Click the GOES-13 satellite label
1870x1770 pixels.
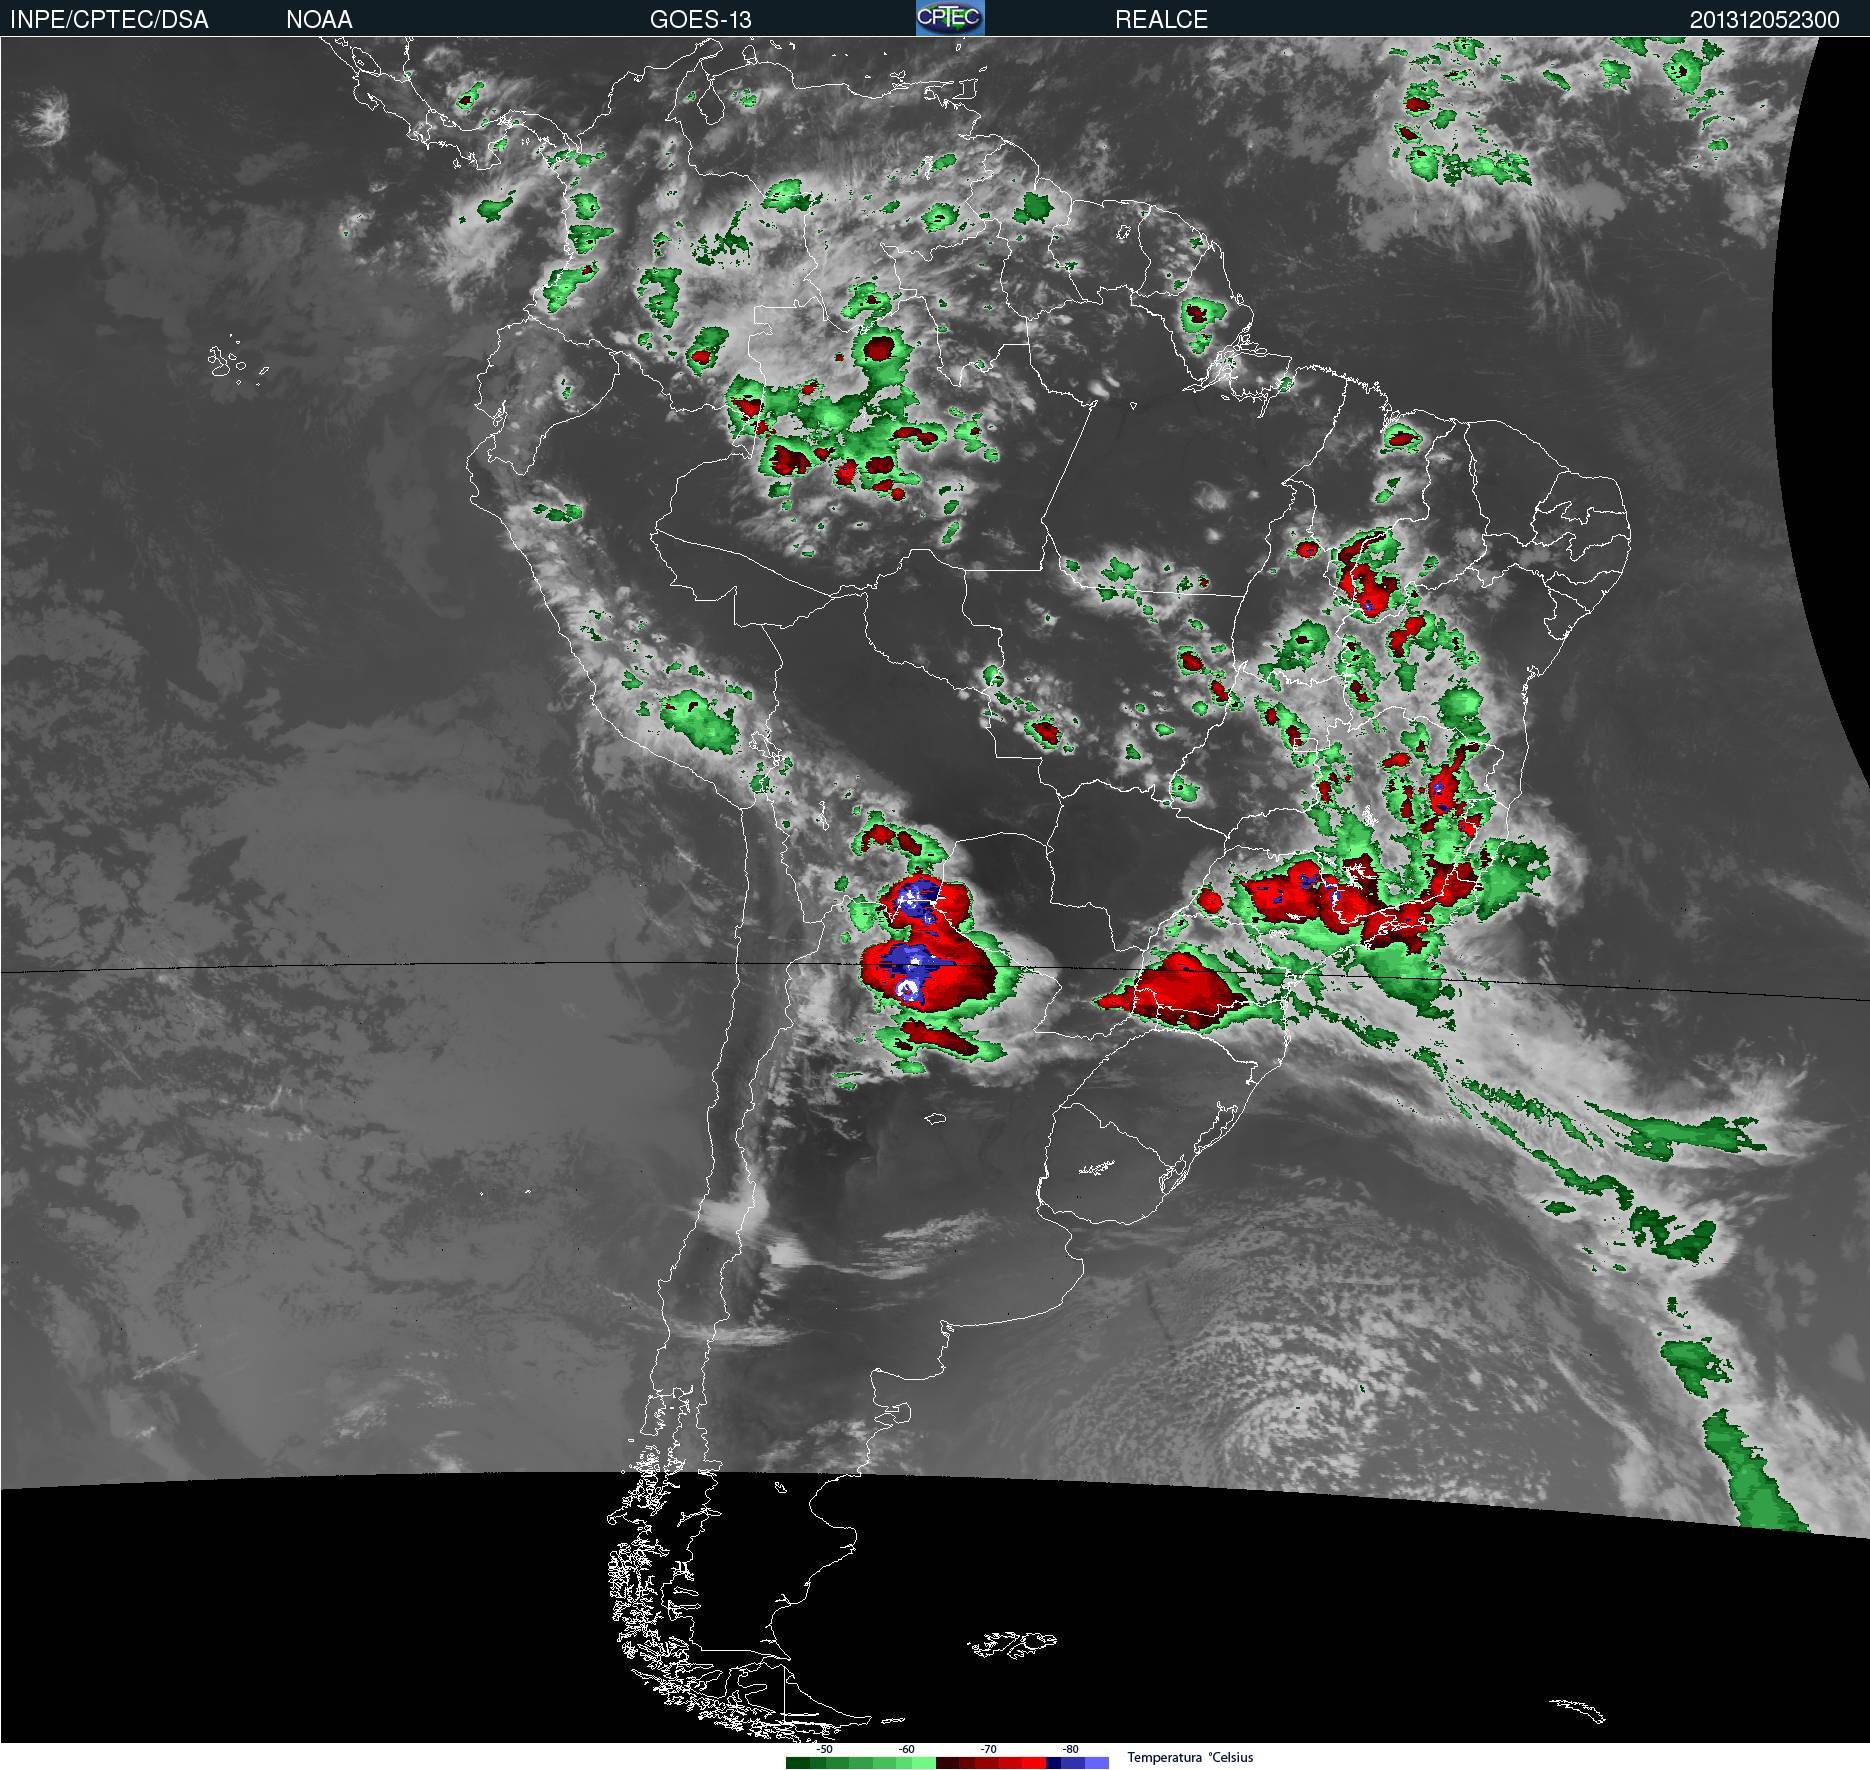click(700, 20)
